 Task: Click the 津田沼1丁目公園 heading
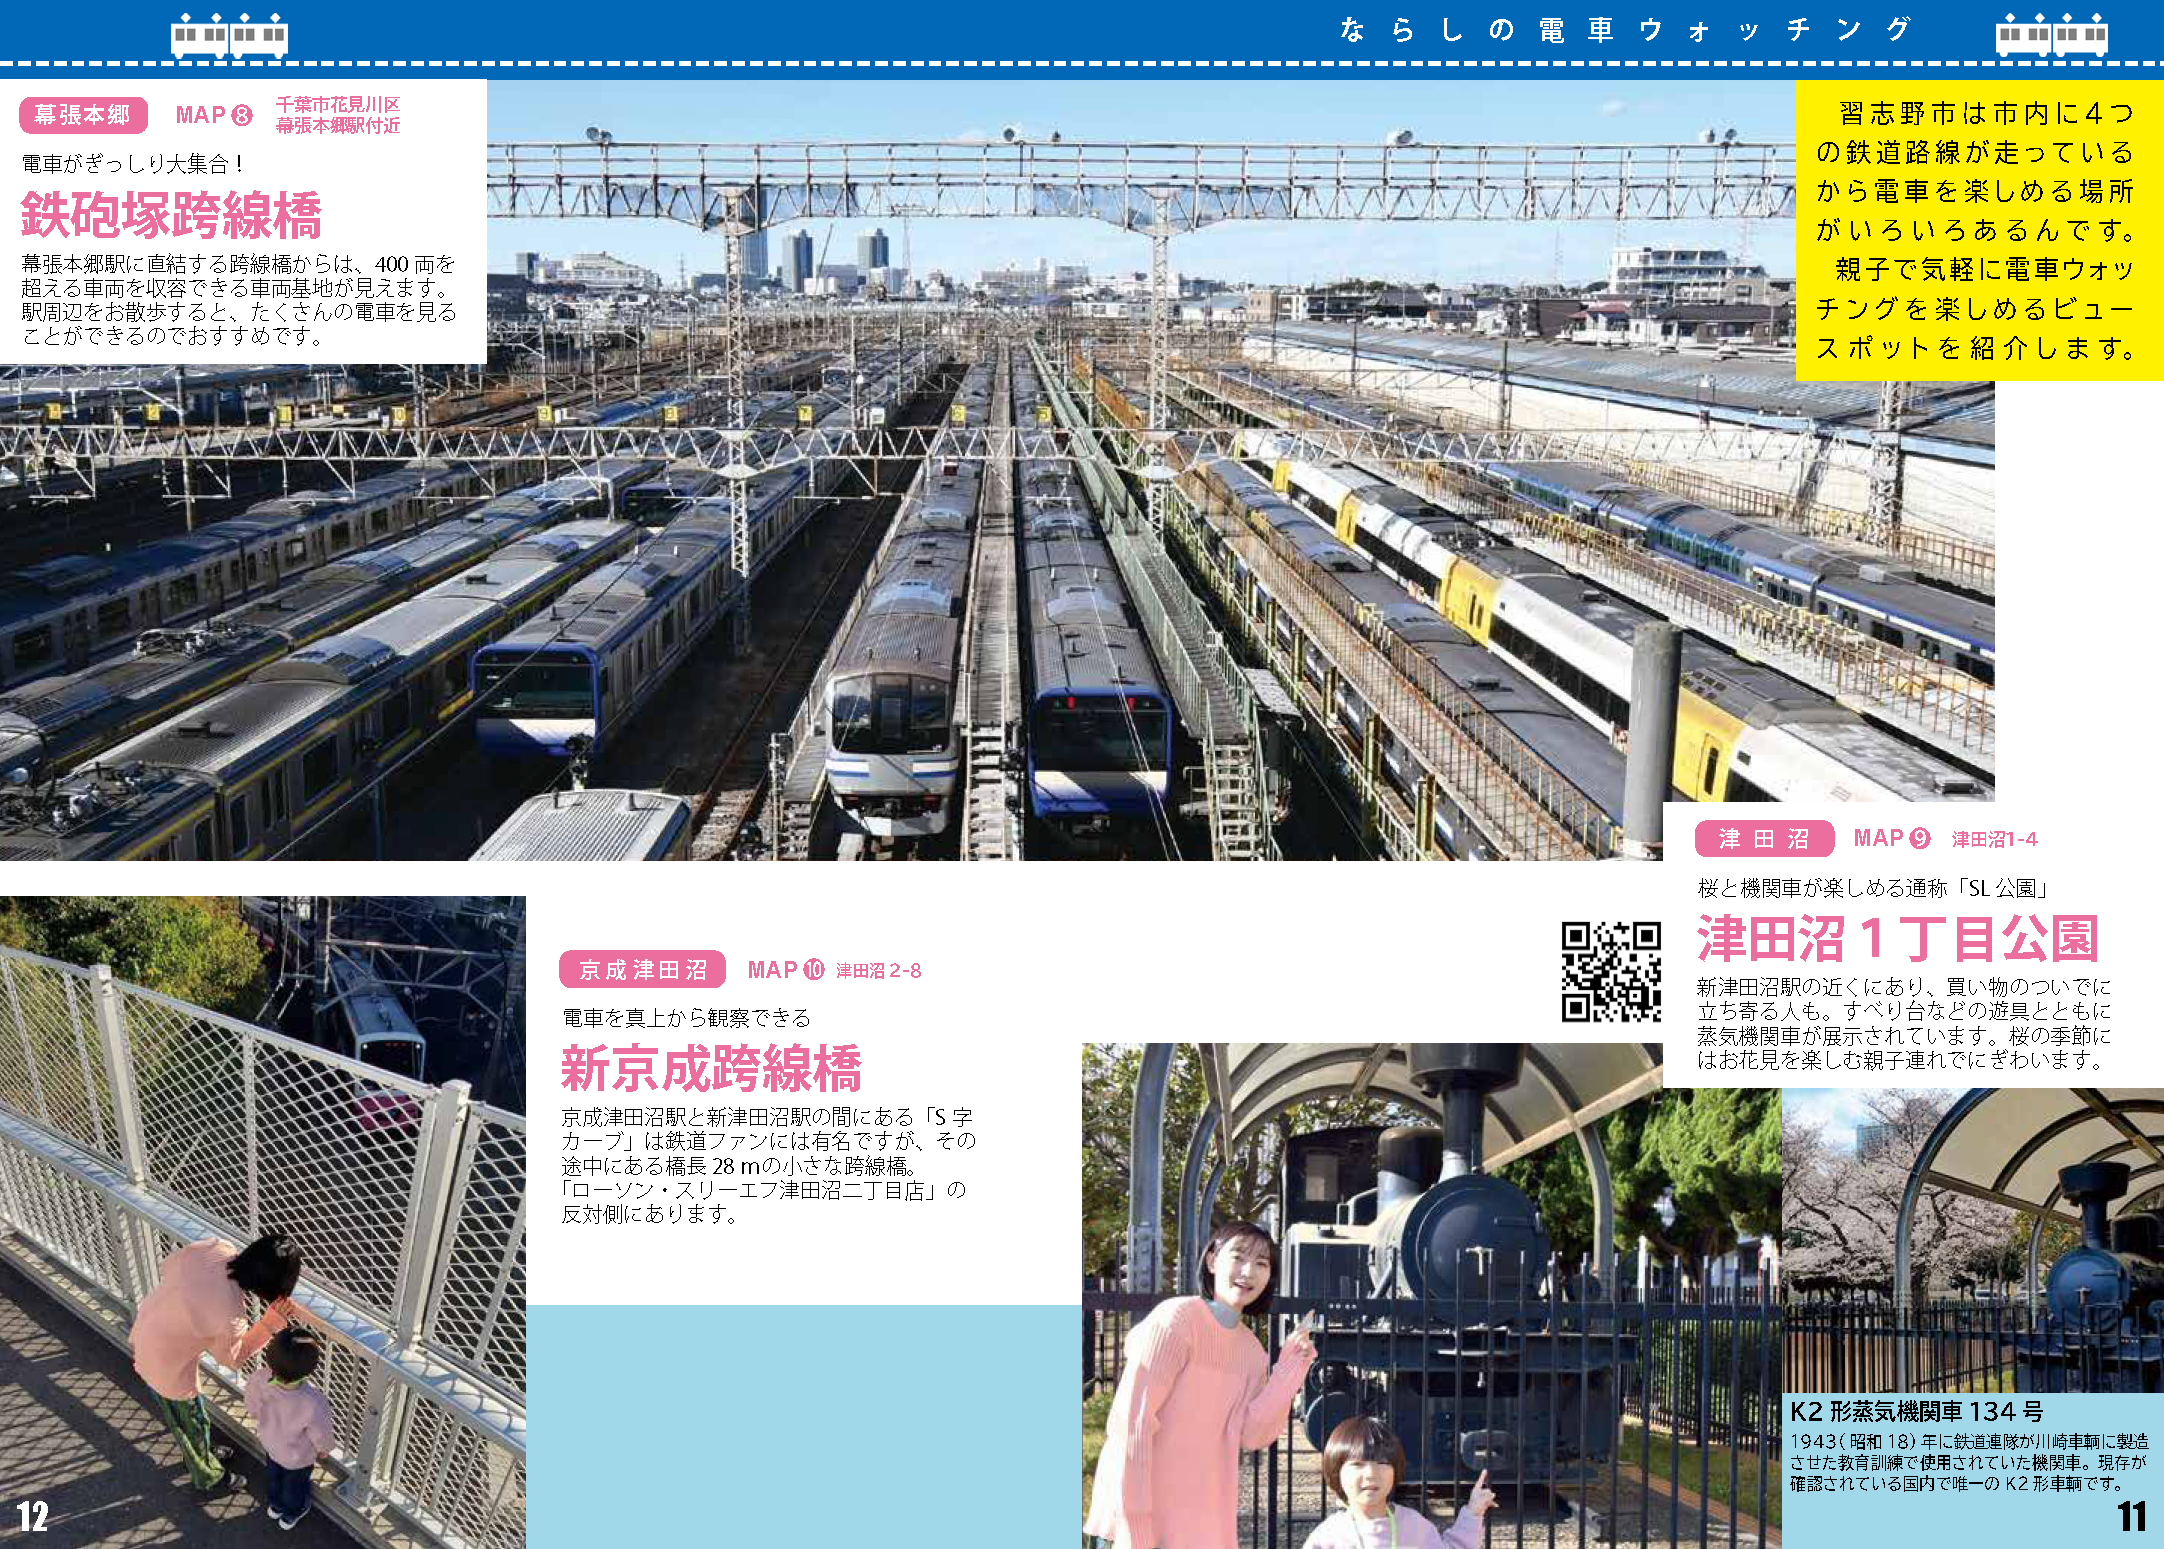pyautogui.click(x=1896, y=939)
